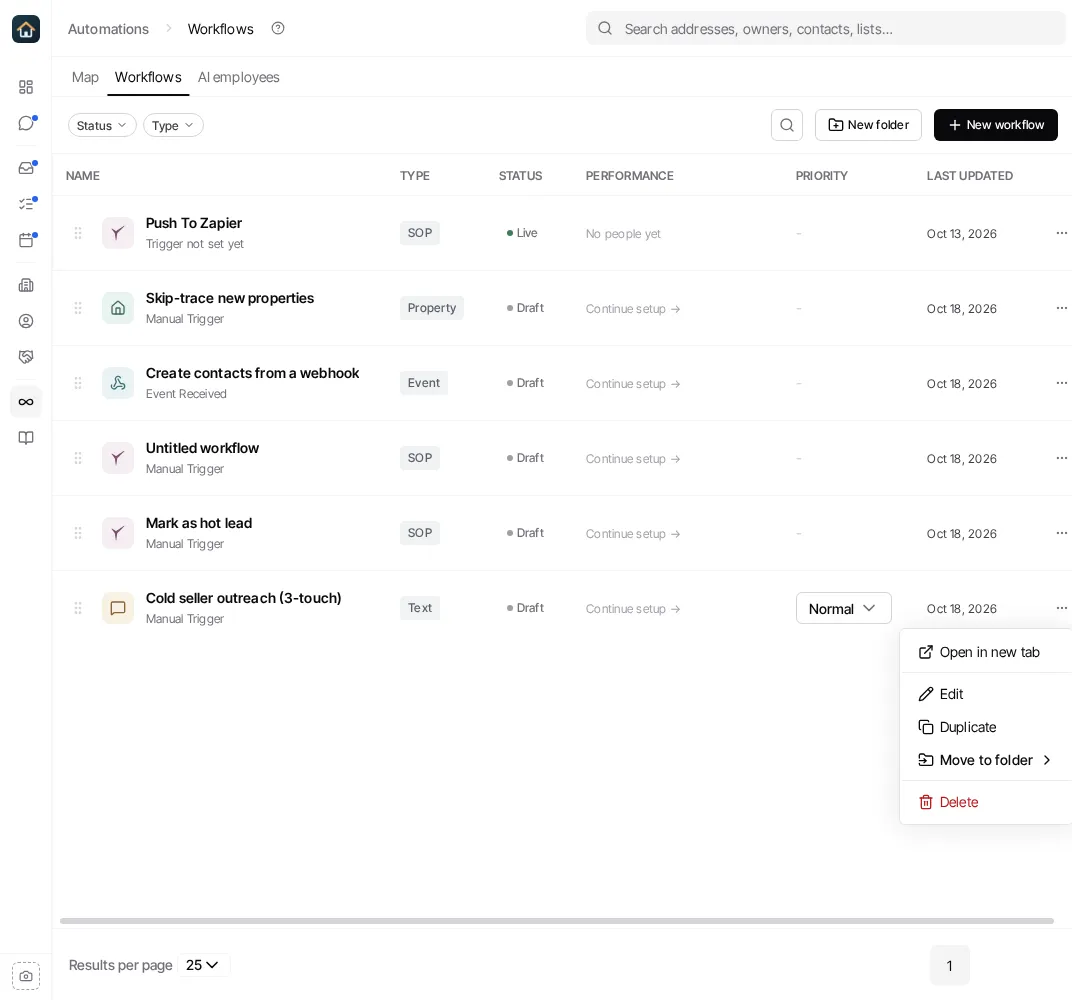Click the drag handle of Push To Zapier row

click(x=78, y=233)
